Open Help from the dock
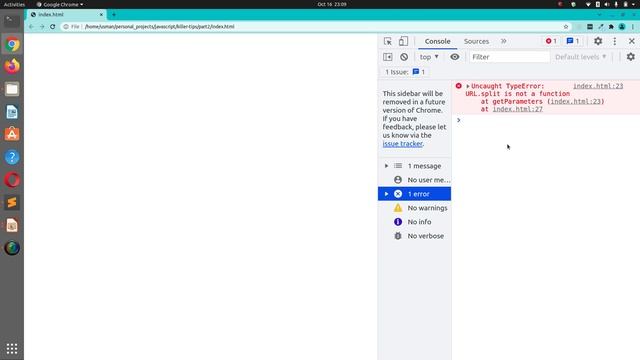The image size is (640, 360). (x=12, y=157)
